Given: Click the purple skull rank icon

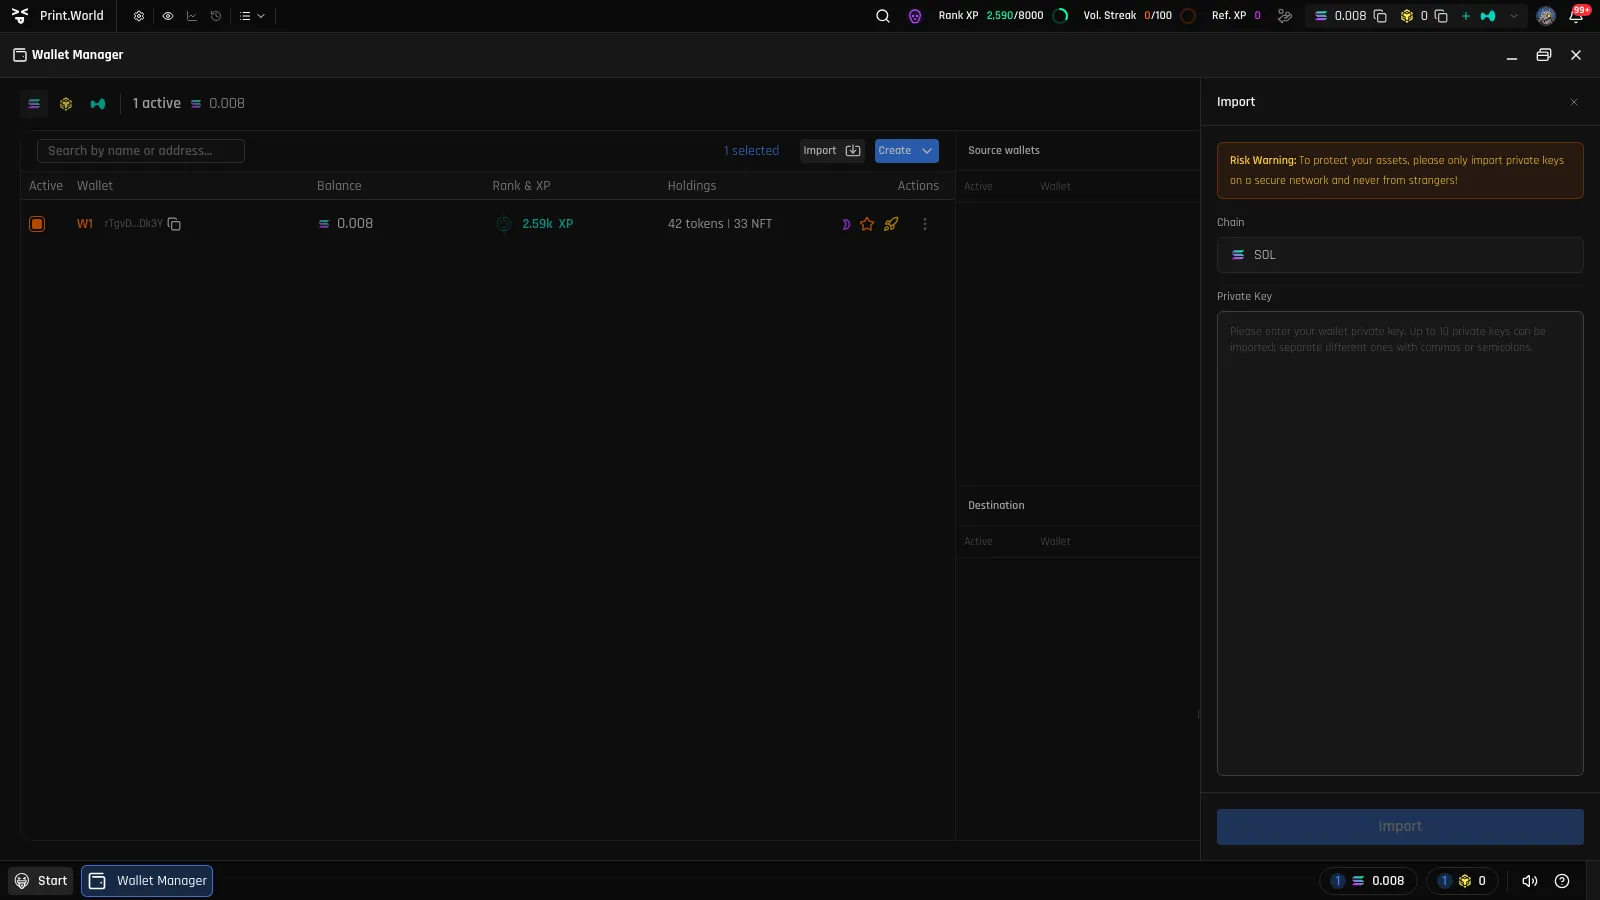Looking at the screenshot, I should point(915,16).
